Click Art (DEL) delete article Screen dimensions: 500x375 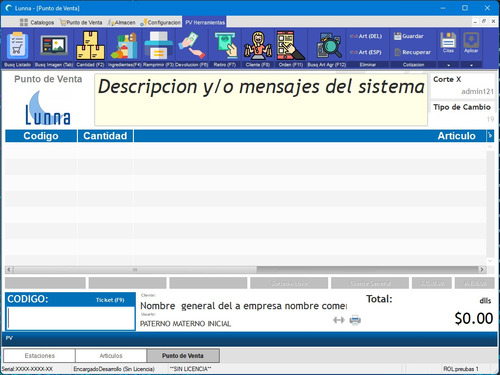click(366, 36)
